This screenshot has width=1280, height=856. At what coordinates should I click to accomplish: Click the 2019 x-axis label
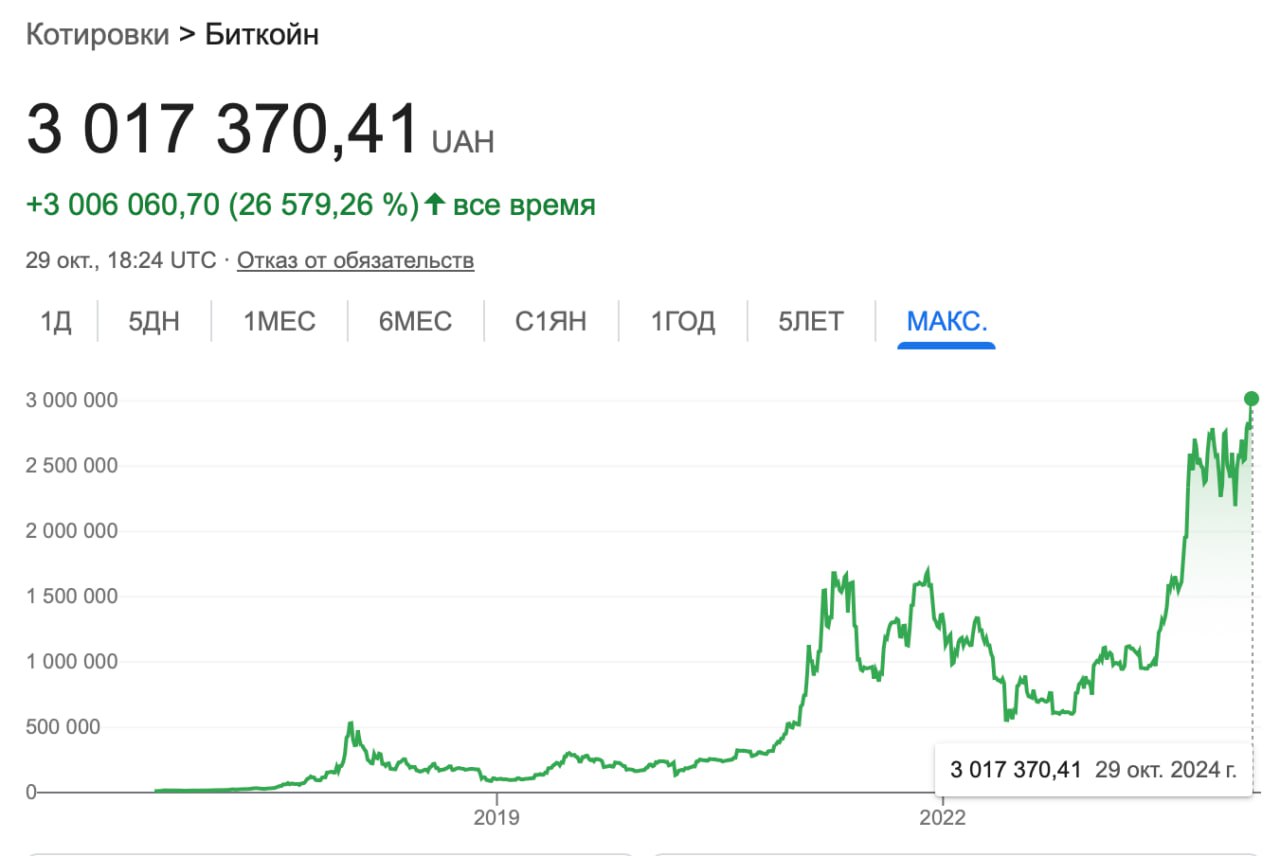pyautogui.click(x=496, y=817)
